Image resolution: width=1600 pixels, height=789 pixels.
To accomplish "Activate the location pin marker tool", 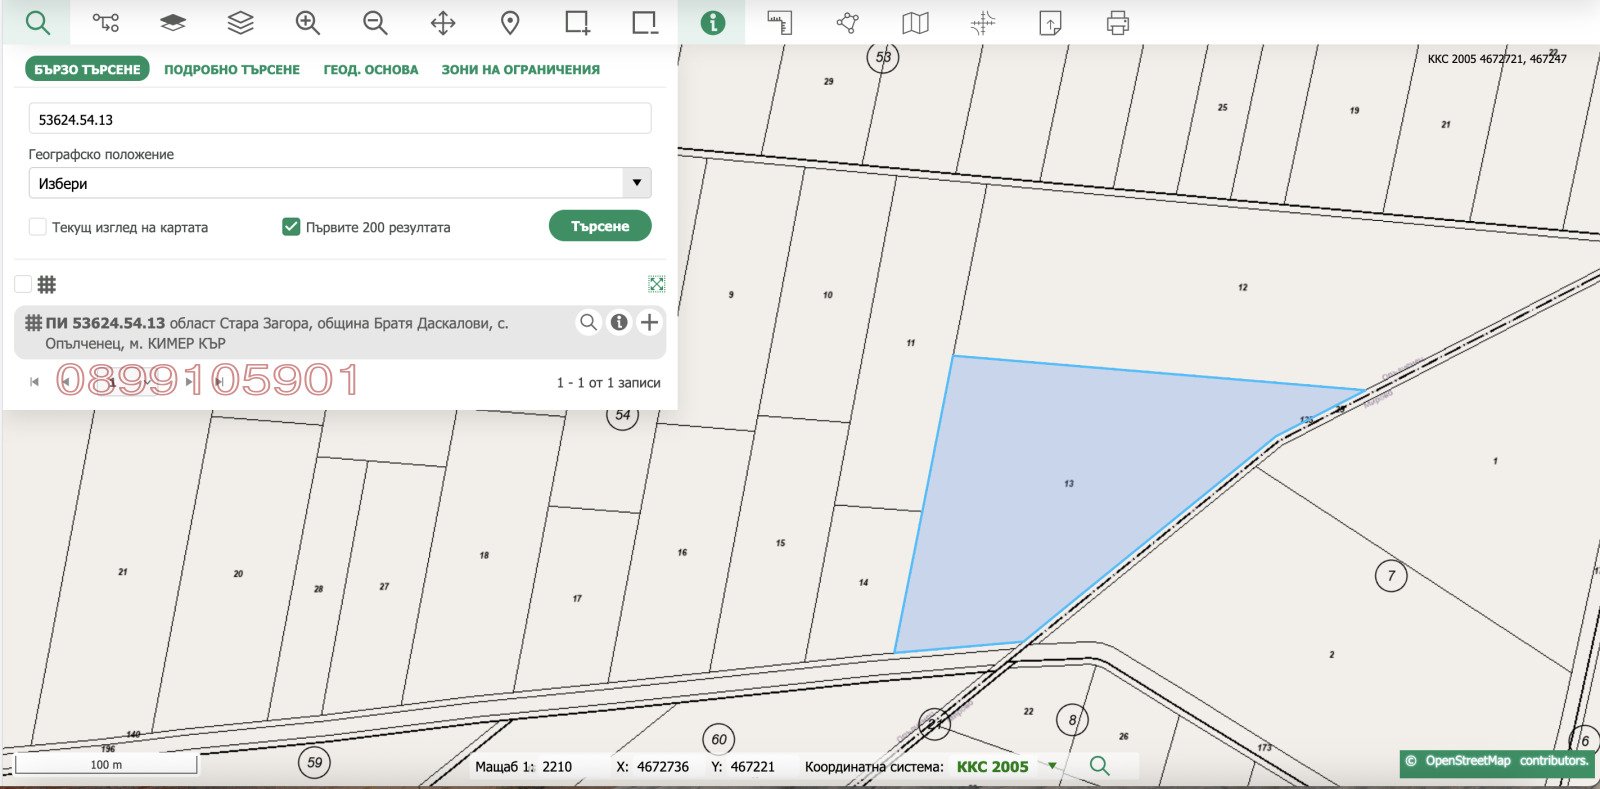I will click(510, 23).
